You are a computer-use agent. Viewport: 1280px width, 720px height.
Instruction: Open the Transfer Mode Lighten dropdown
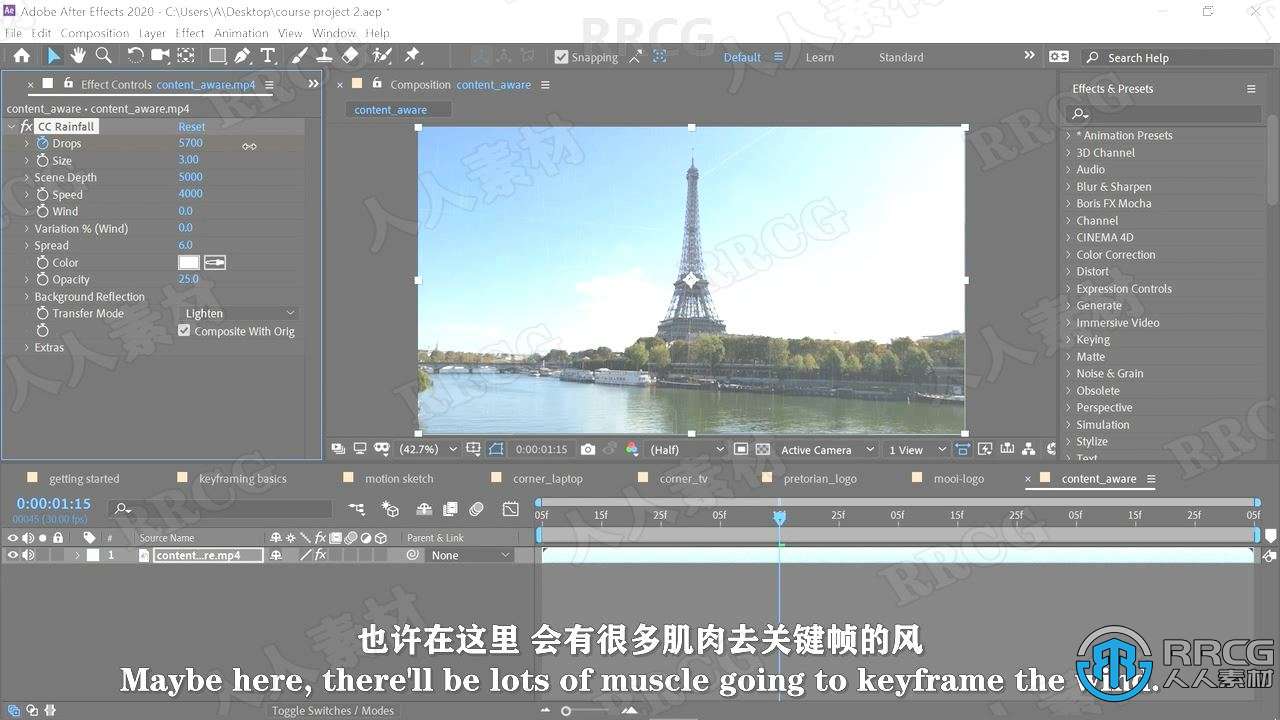239,314
